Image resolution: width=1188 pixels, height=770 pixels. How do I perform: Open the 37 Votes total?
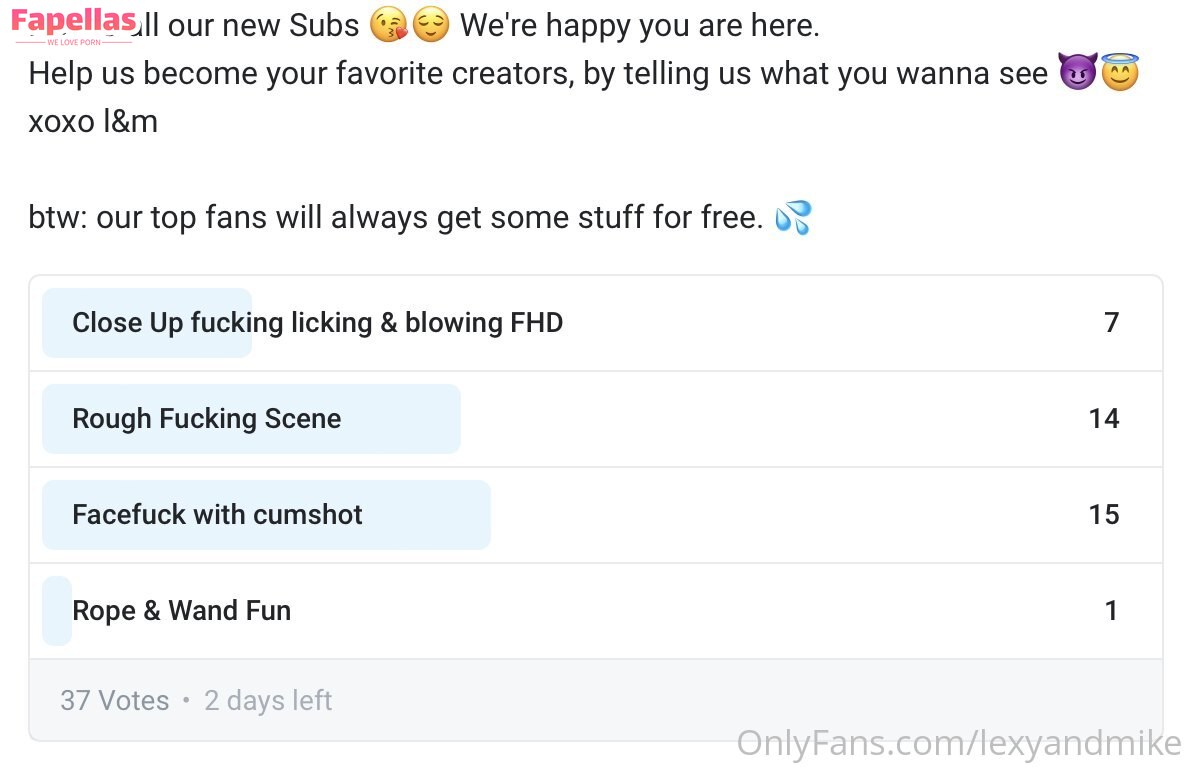[x=114, y=700]
